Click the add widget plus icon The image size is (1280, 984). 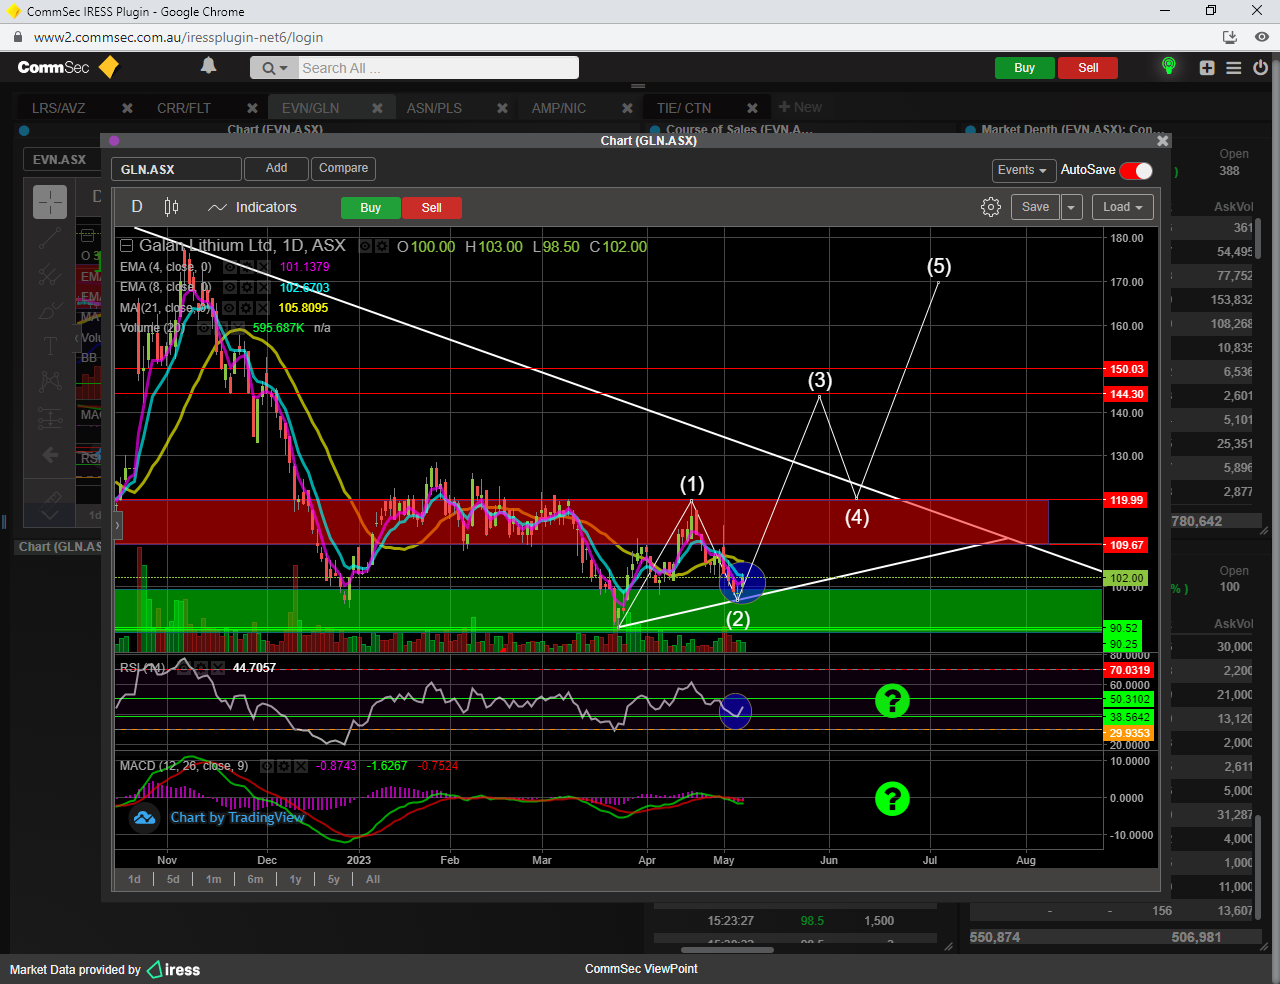coord(1207,68)
